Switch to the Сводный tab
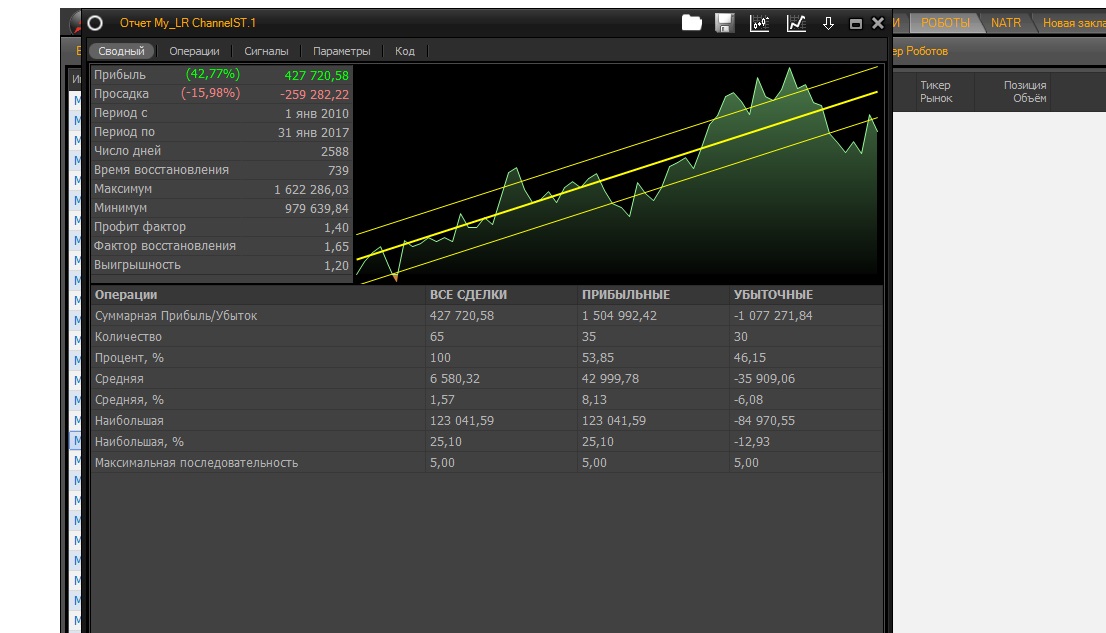 pos(121,51)
